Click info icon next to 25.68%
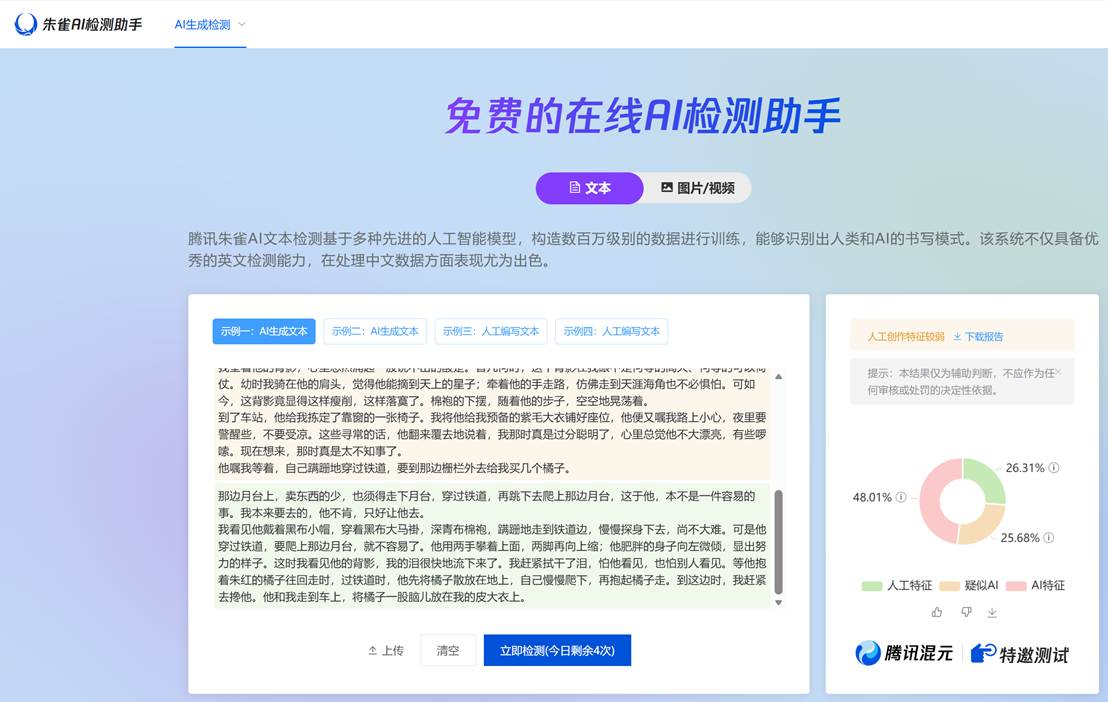The image size is (1108, 702). click(x=1049, y=537)
